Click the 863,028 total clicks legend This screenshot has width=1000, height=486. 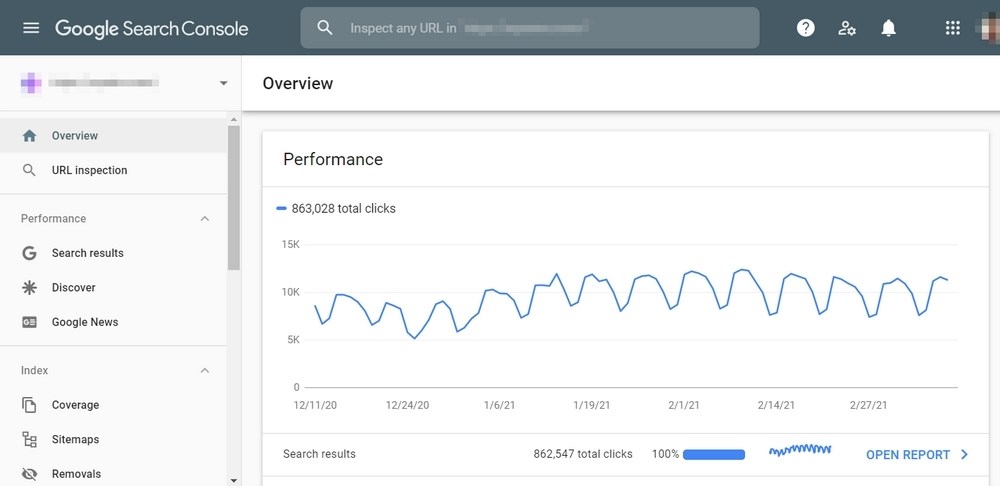336,209
